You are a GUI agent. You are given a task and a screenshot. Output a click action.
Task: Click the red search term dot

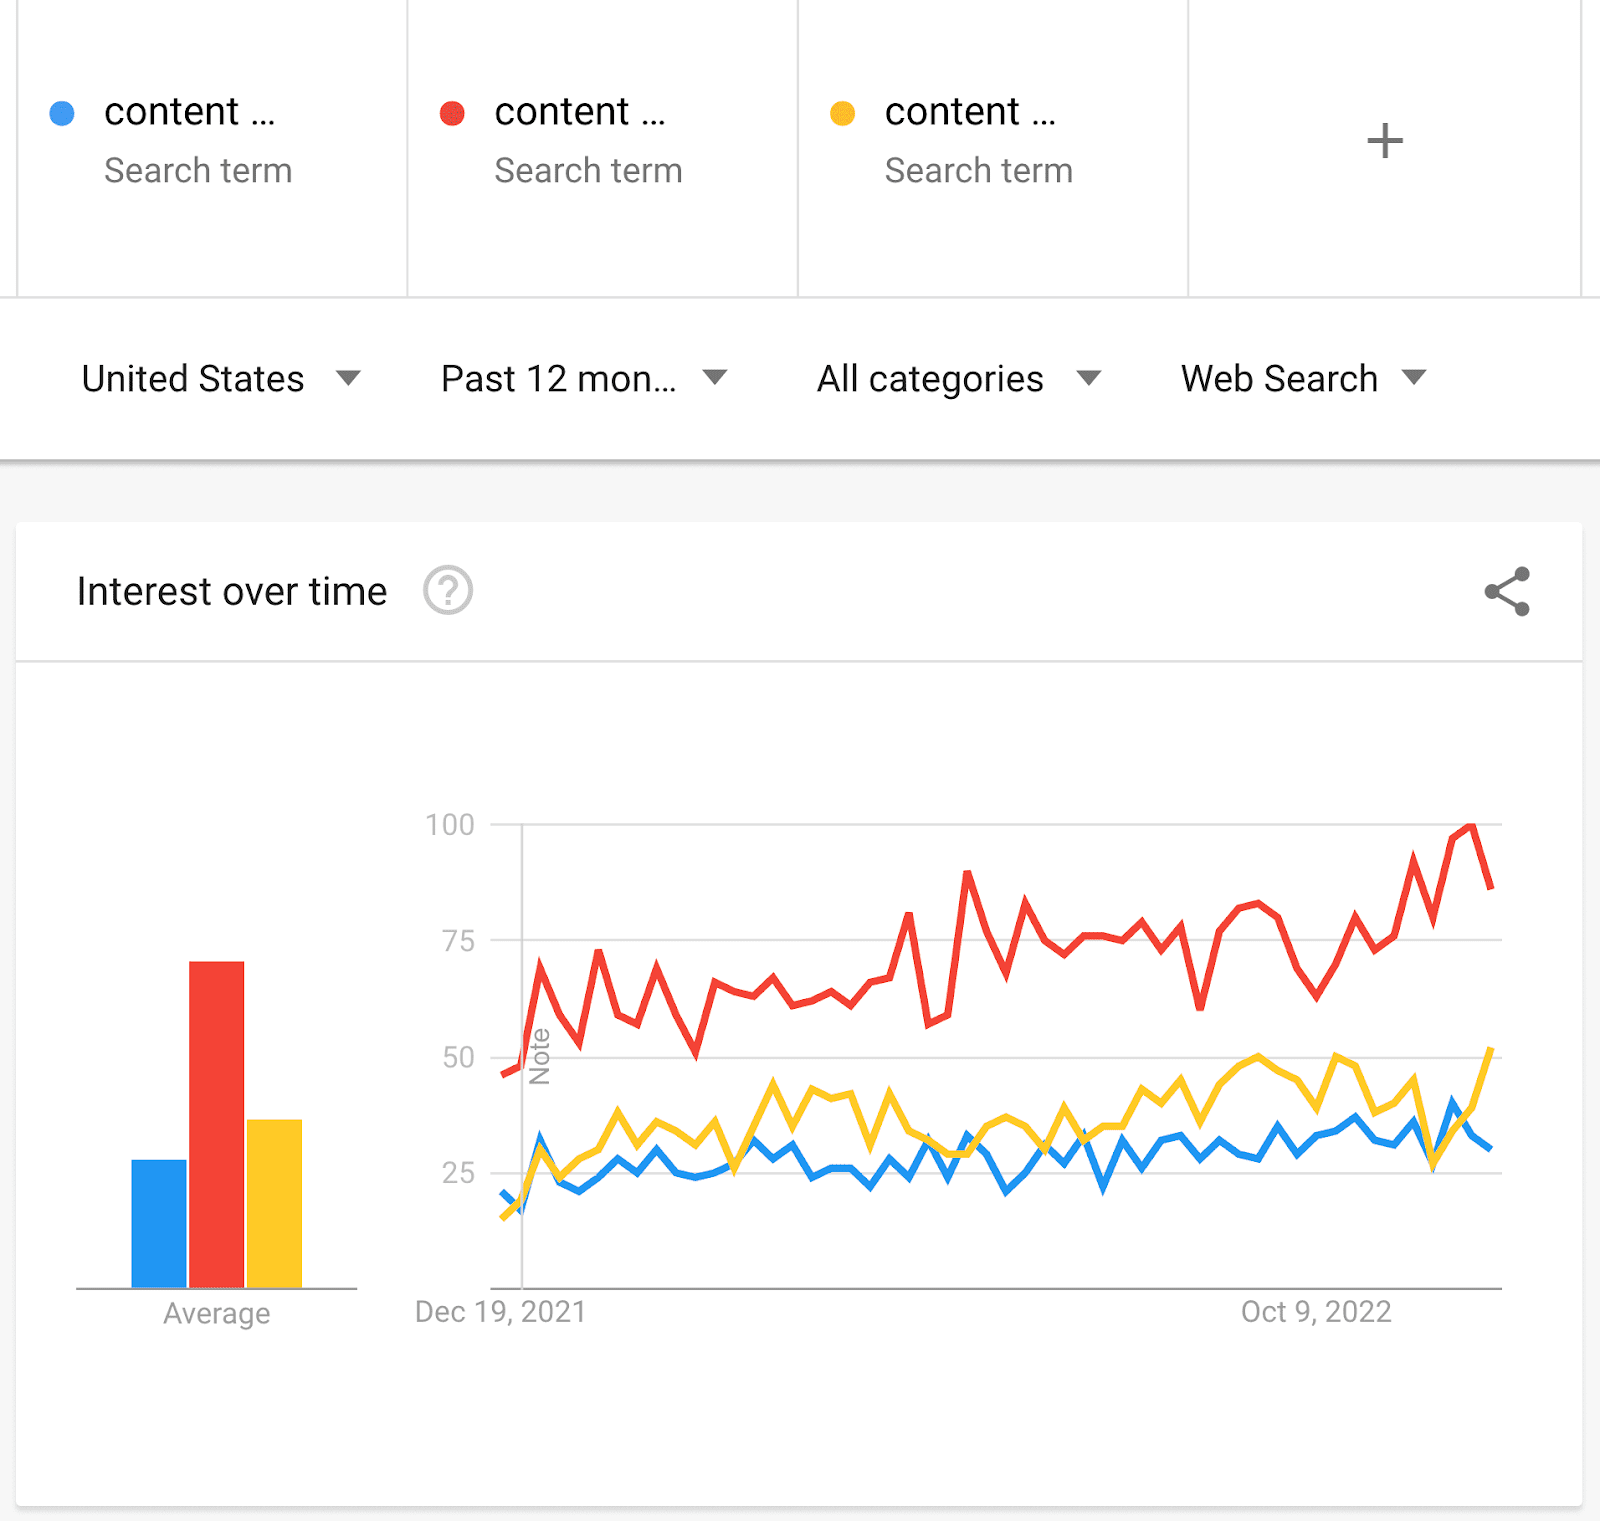452,113
